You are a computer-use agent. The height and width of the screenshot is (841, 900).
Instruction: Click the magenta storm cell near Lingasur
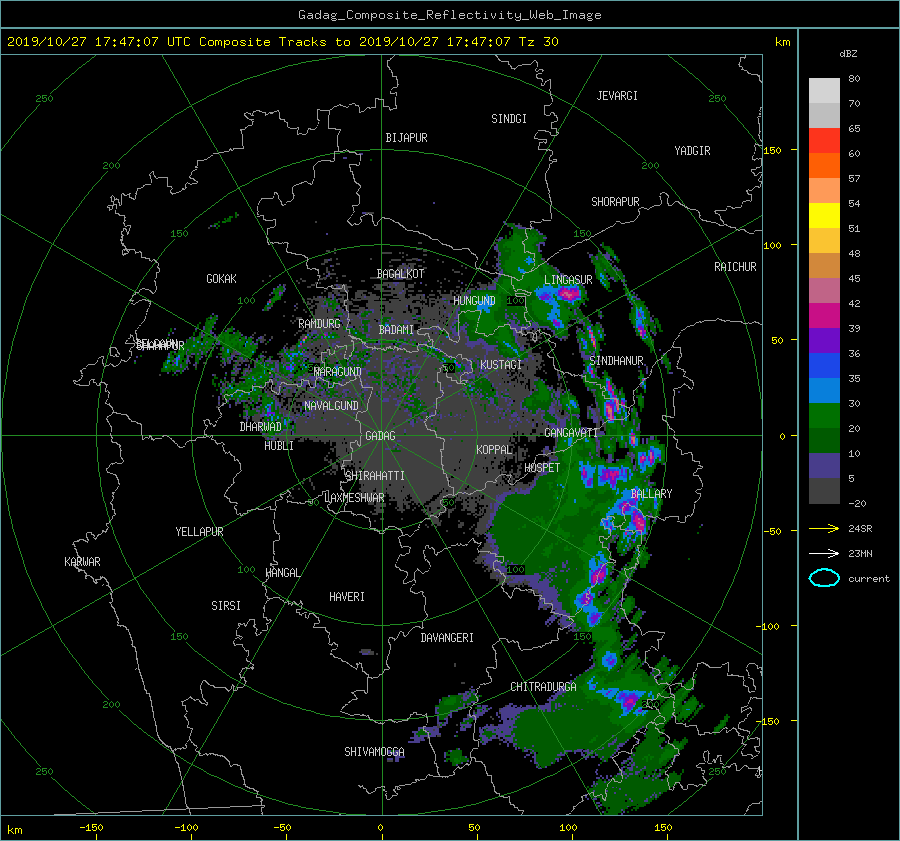tap(568, 294)
